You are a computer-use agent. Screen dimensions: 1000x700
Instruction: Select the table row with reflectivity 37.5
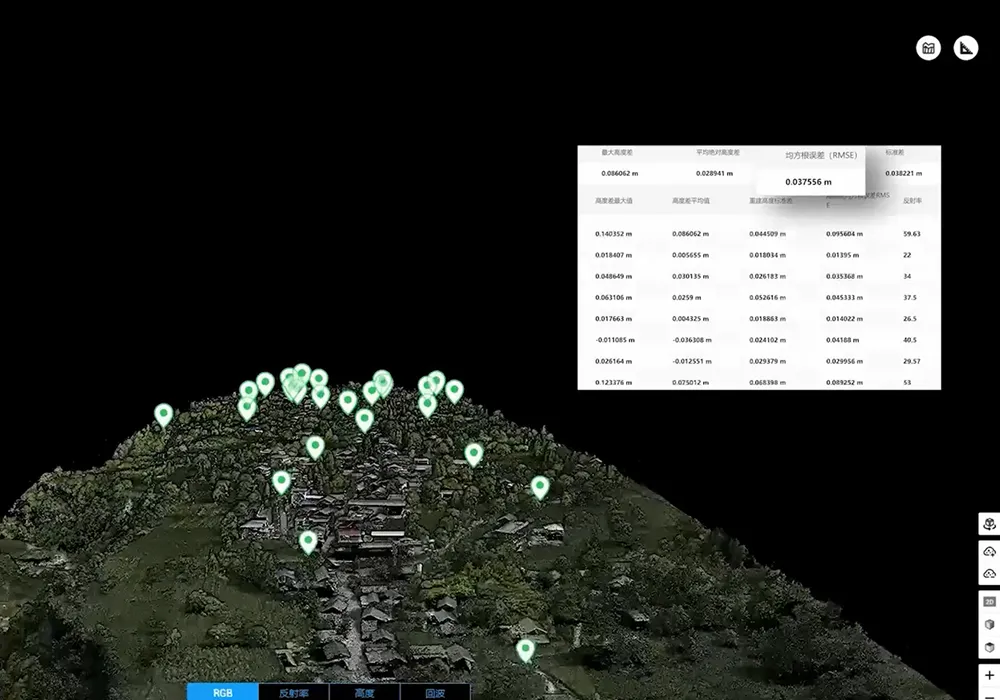pyautogui.click(x=758, y=297)
